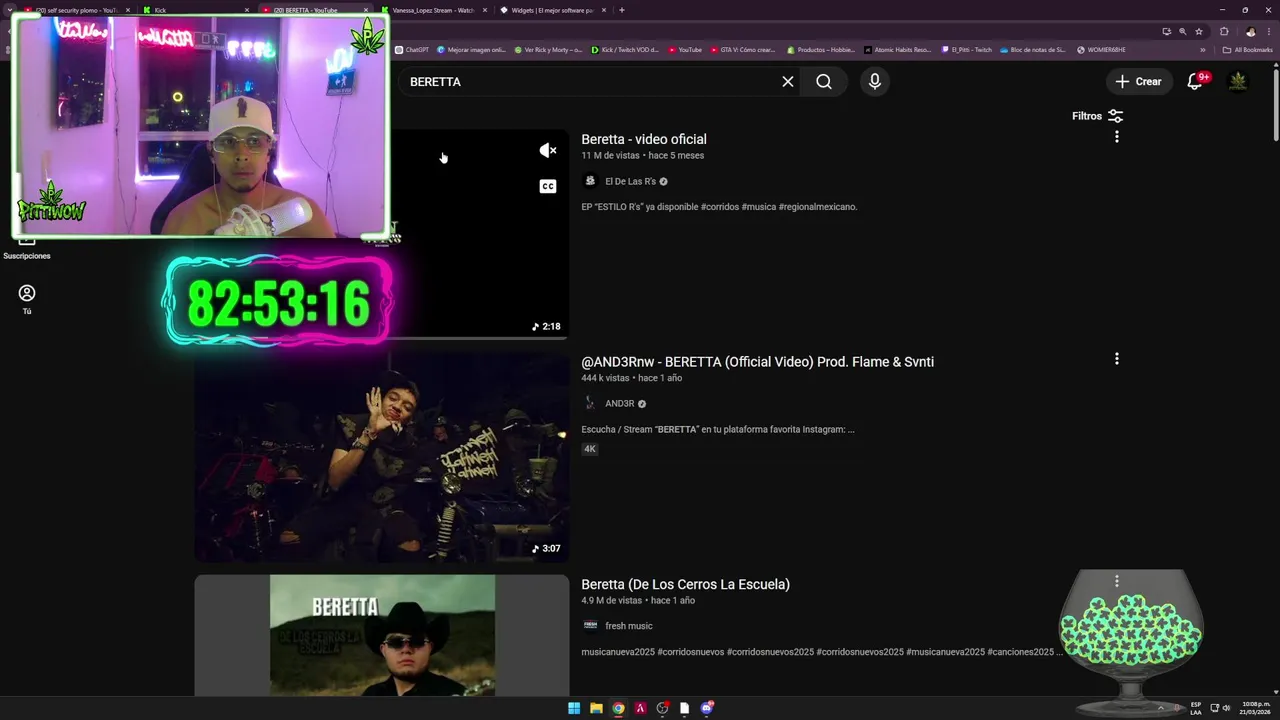This screenshot has width=1280, height=720.
Task: Toggle captions on Beretta video preview
Action: pos(548,186)
